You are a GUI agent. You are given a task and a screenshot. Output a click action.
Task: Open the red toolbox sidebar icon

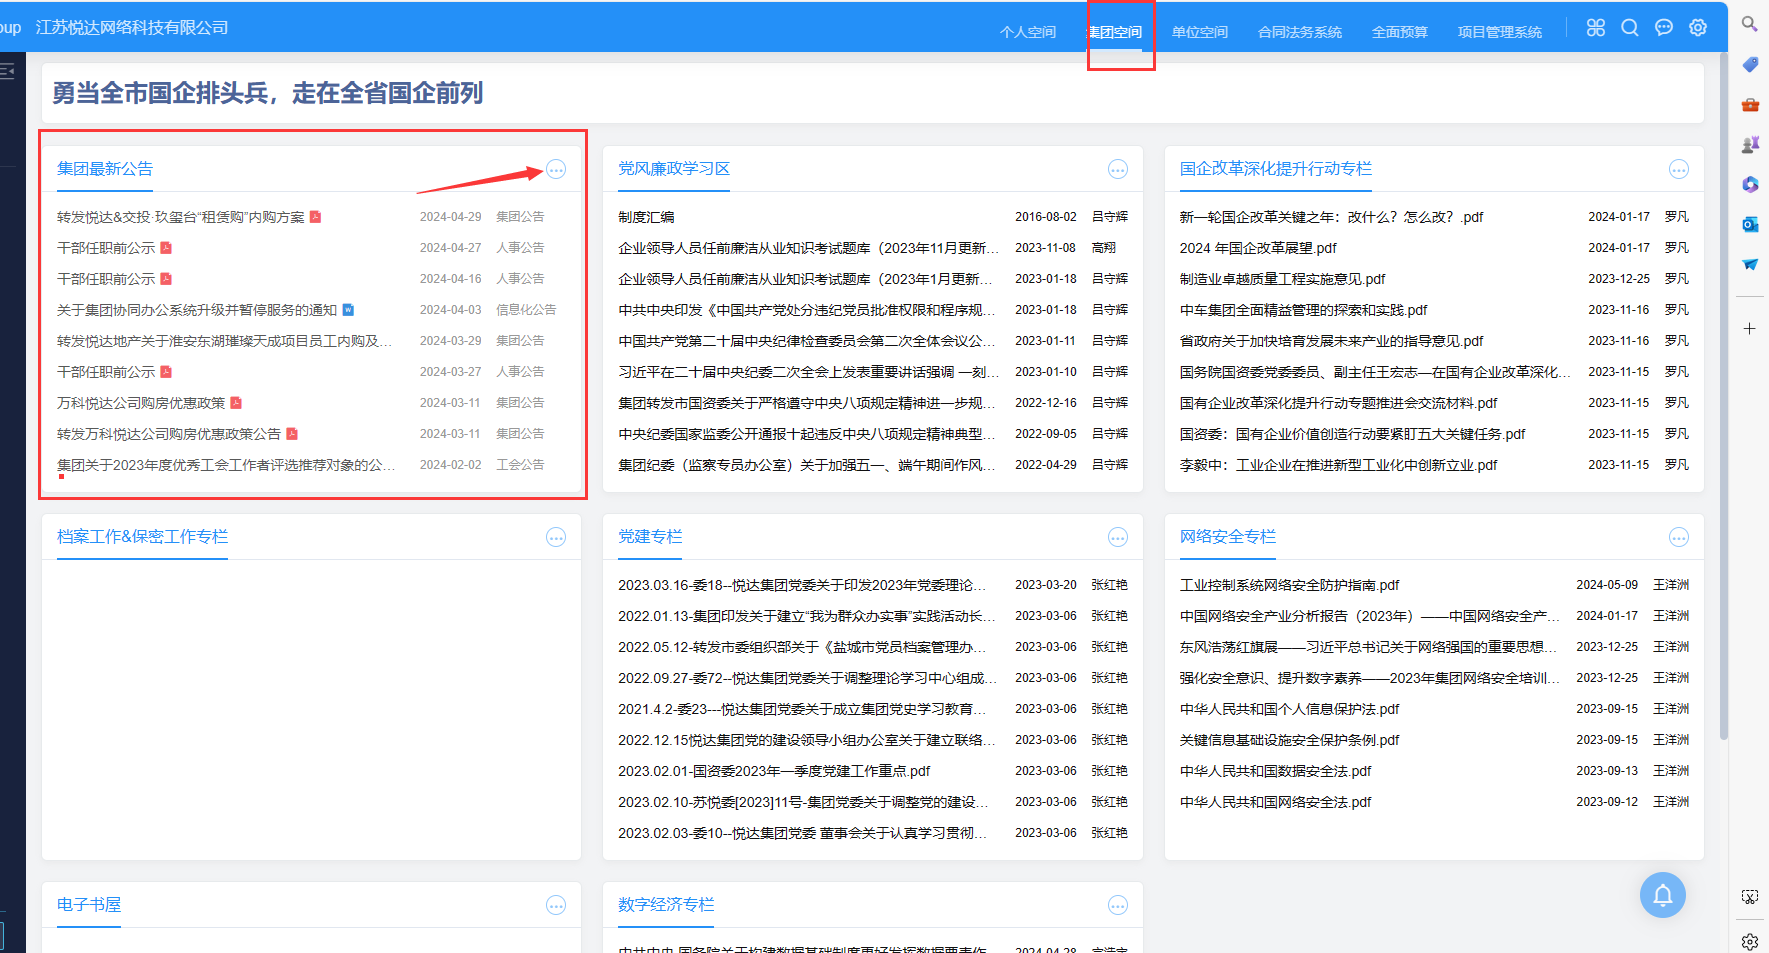click(1750, 104)
